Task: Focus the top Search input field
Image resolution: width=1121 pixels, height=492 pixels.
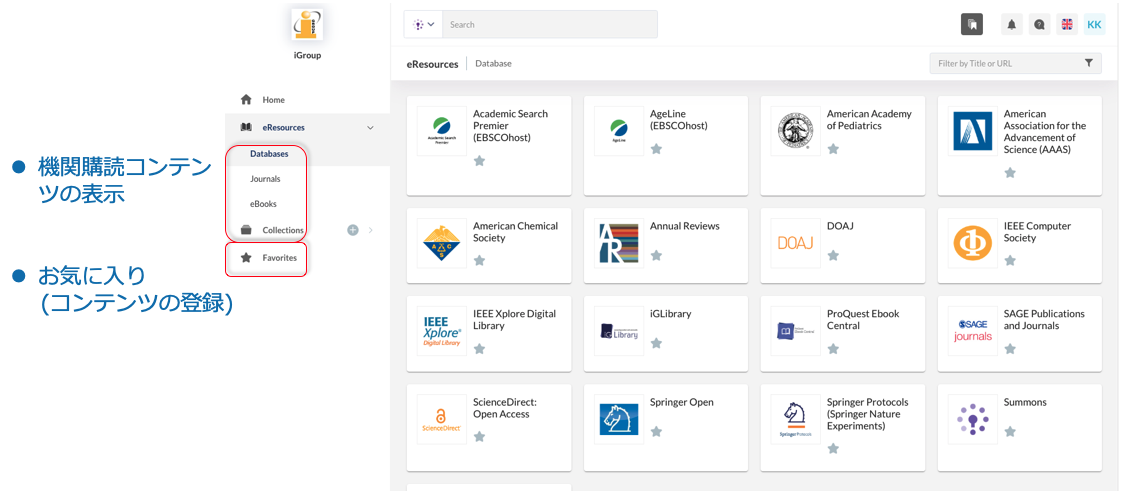Action: tap(550, 24)
